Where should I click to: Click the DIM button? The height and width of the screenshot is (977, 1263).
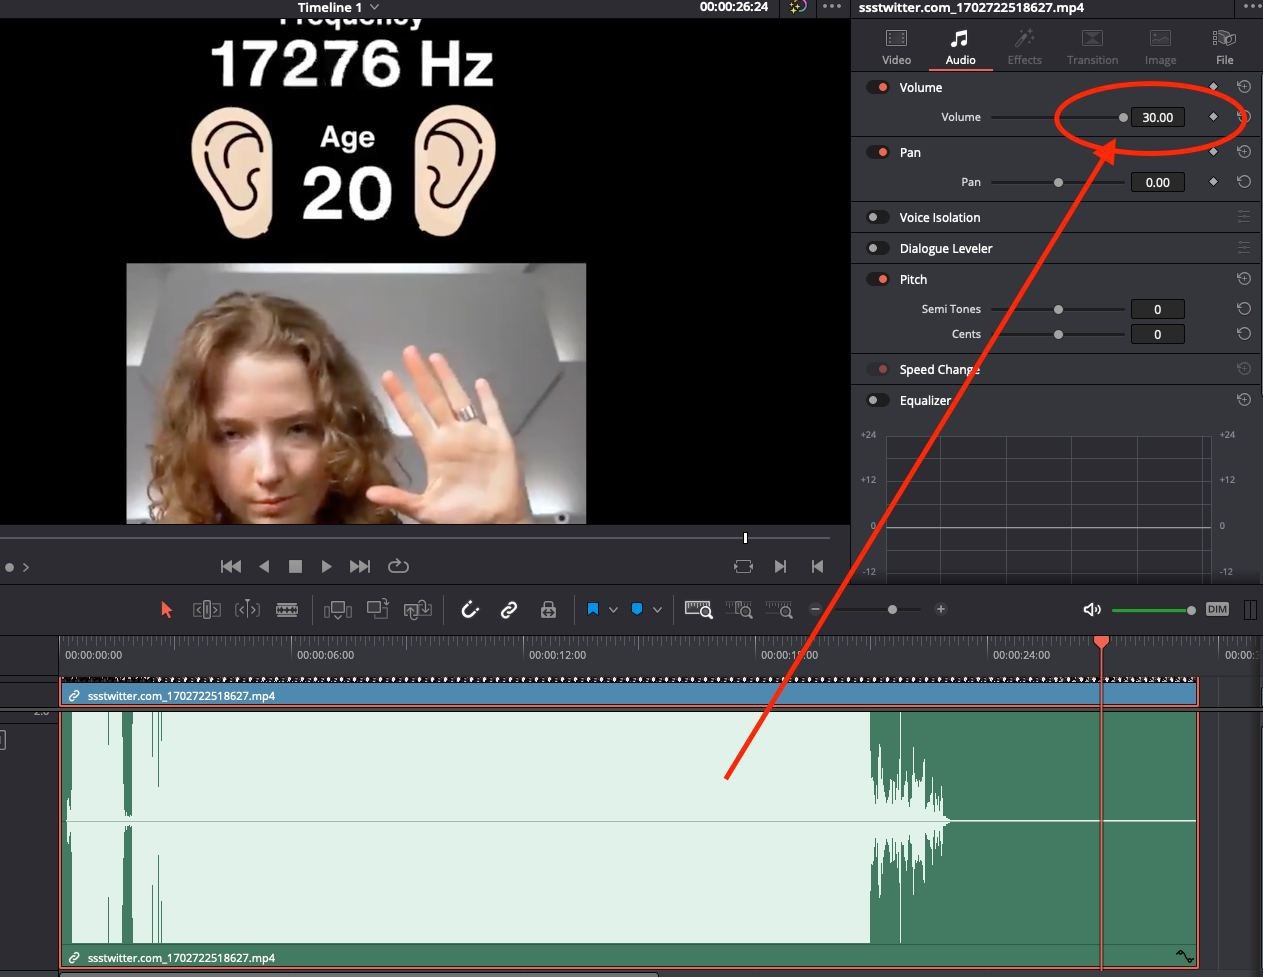click(1217, 609)
